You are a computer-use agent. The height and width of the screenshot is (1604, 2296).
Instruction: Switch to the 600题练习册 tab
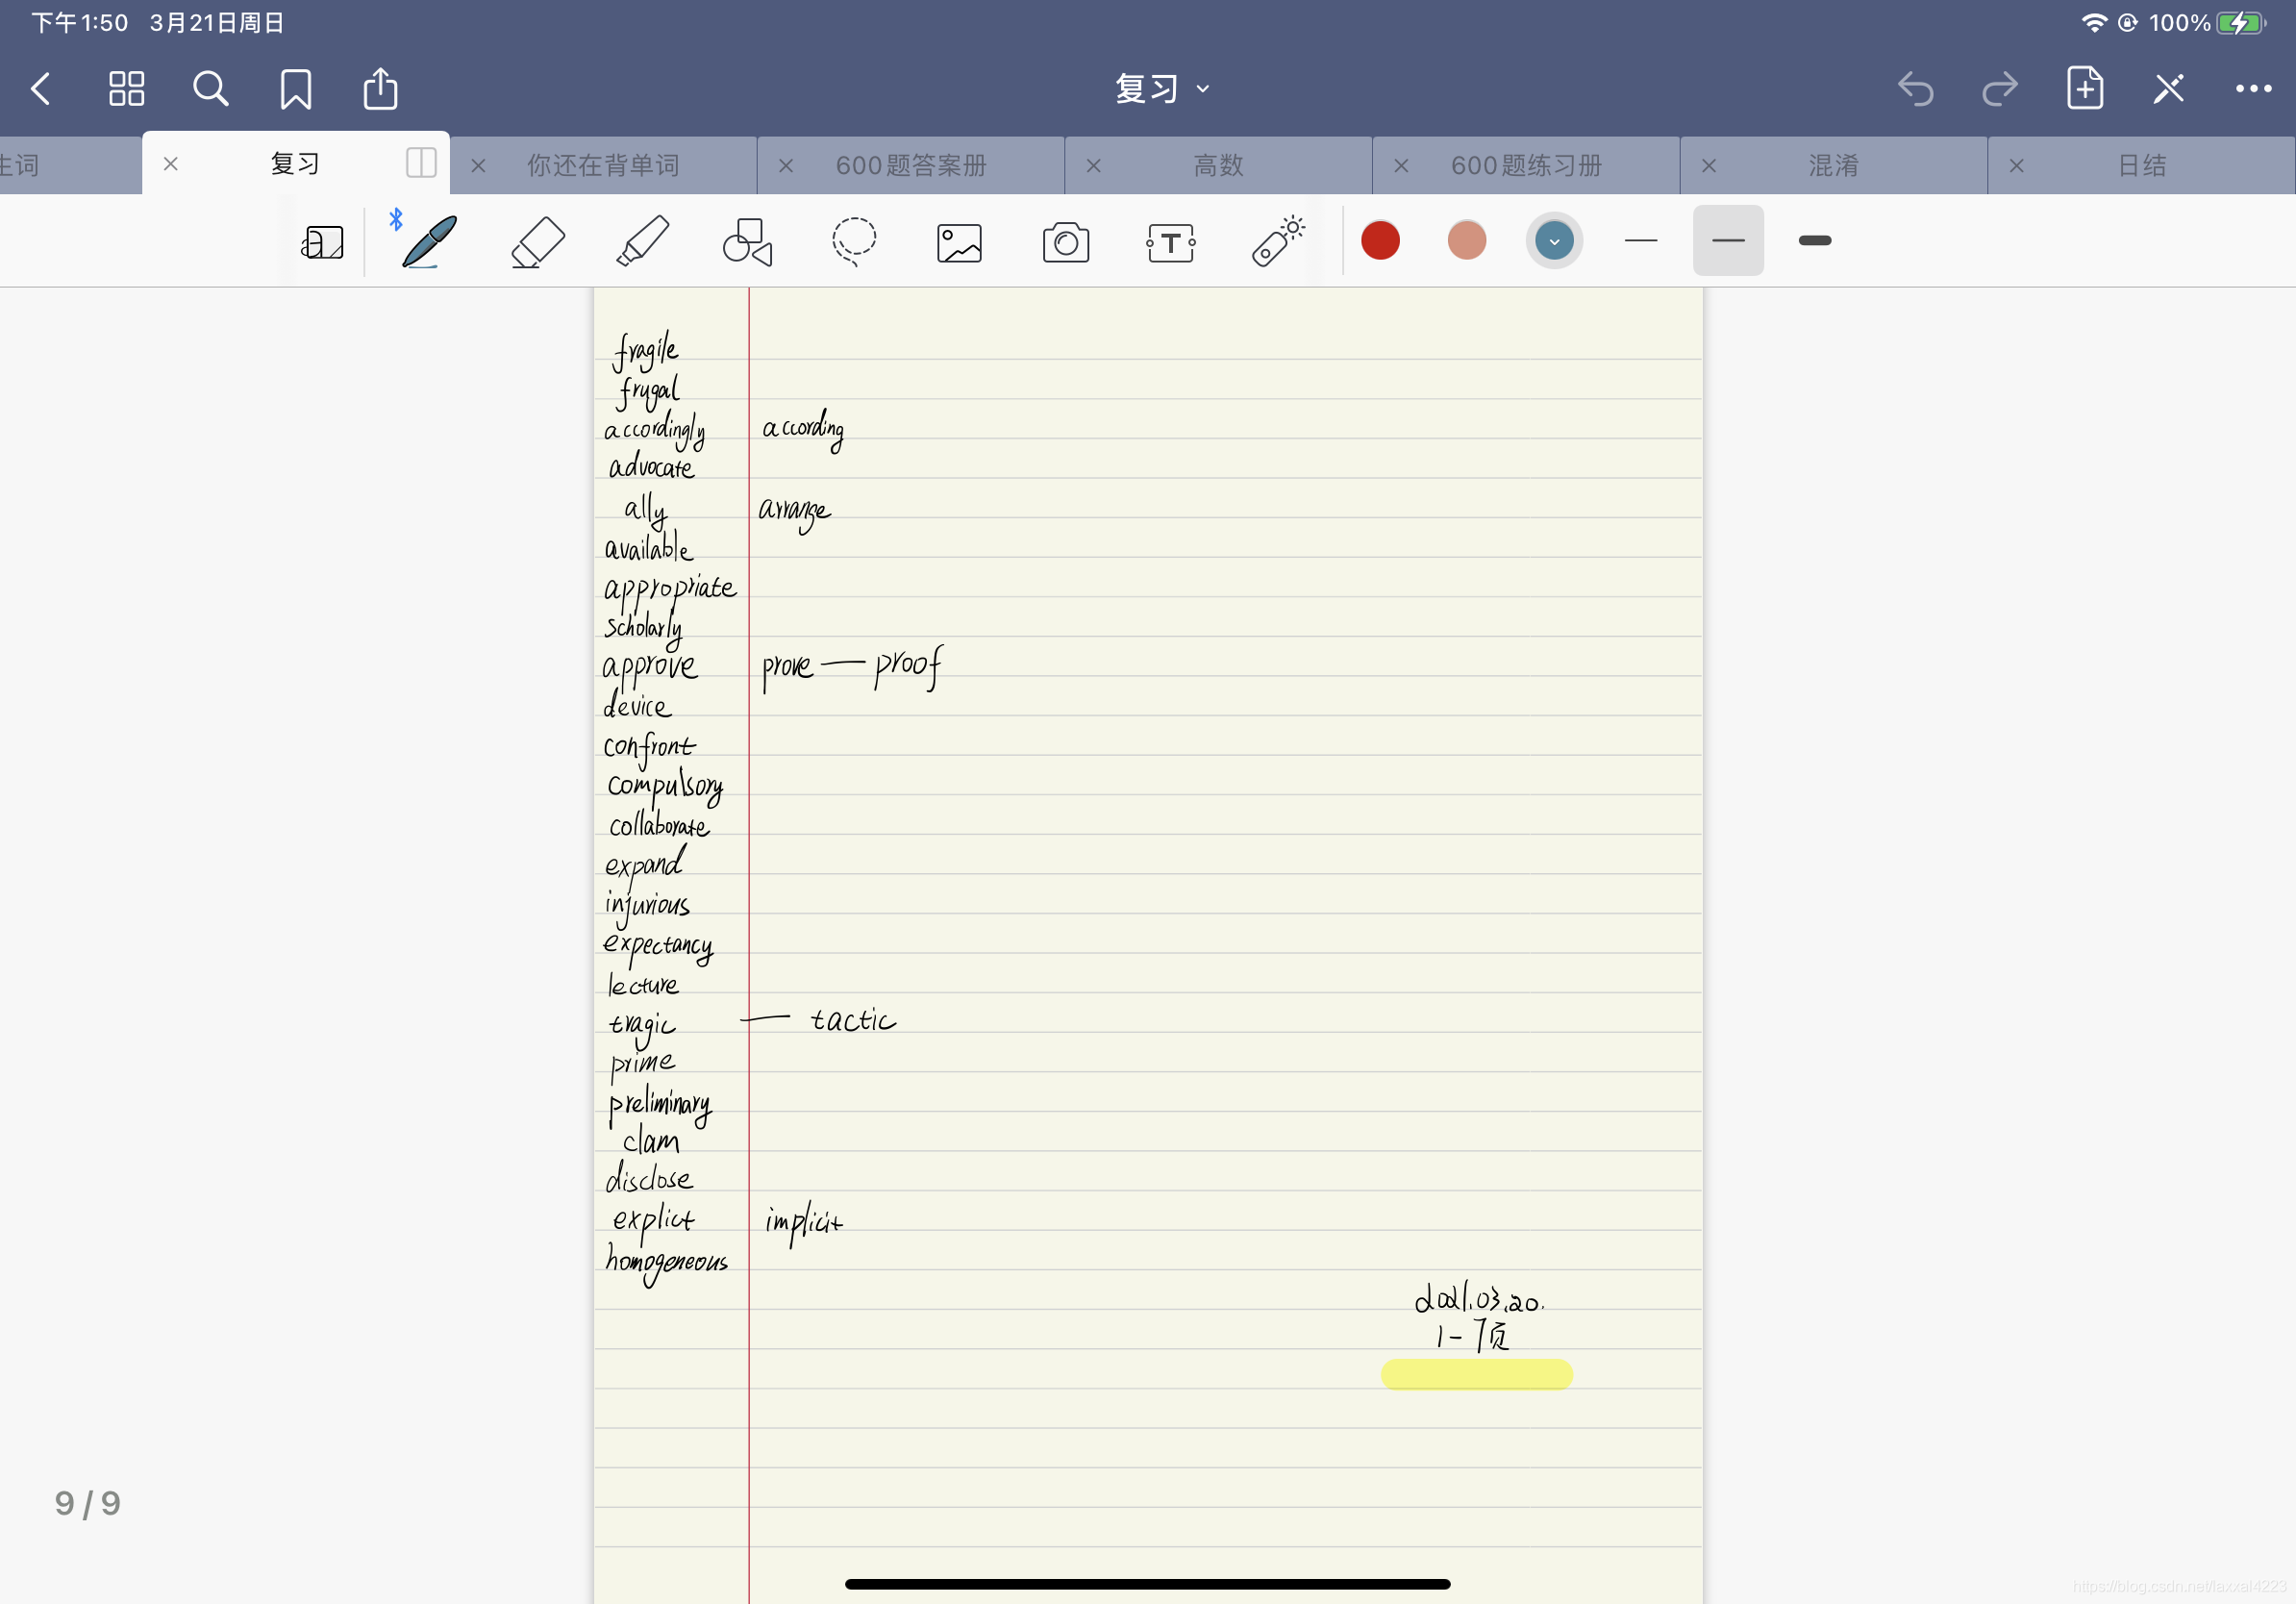(1526, 165)
